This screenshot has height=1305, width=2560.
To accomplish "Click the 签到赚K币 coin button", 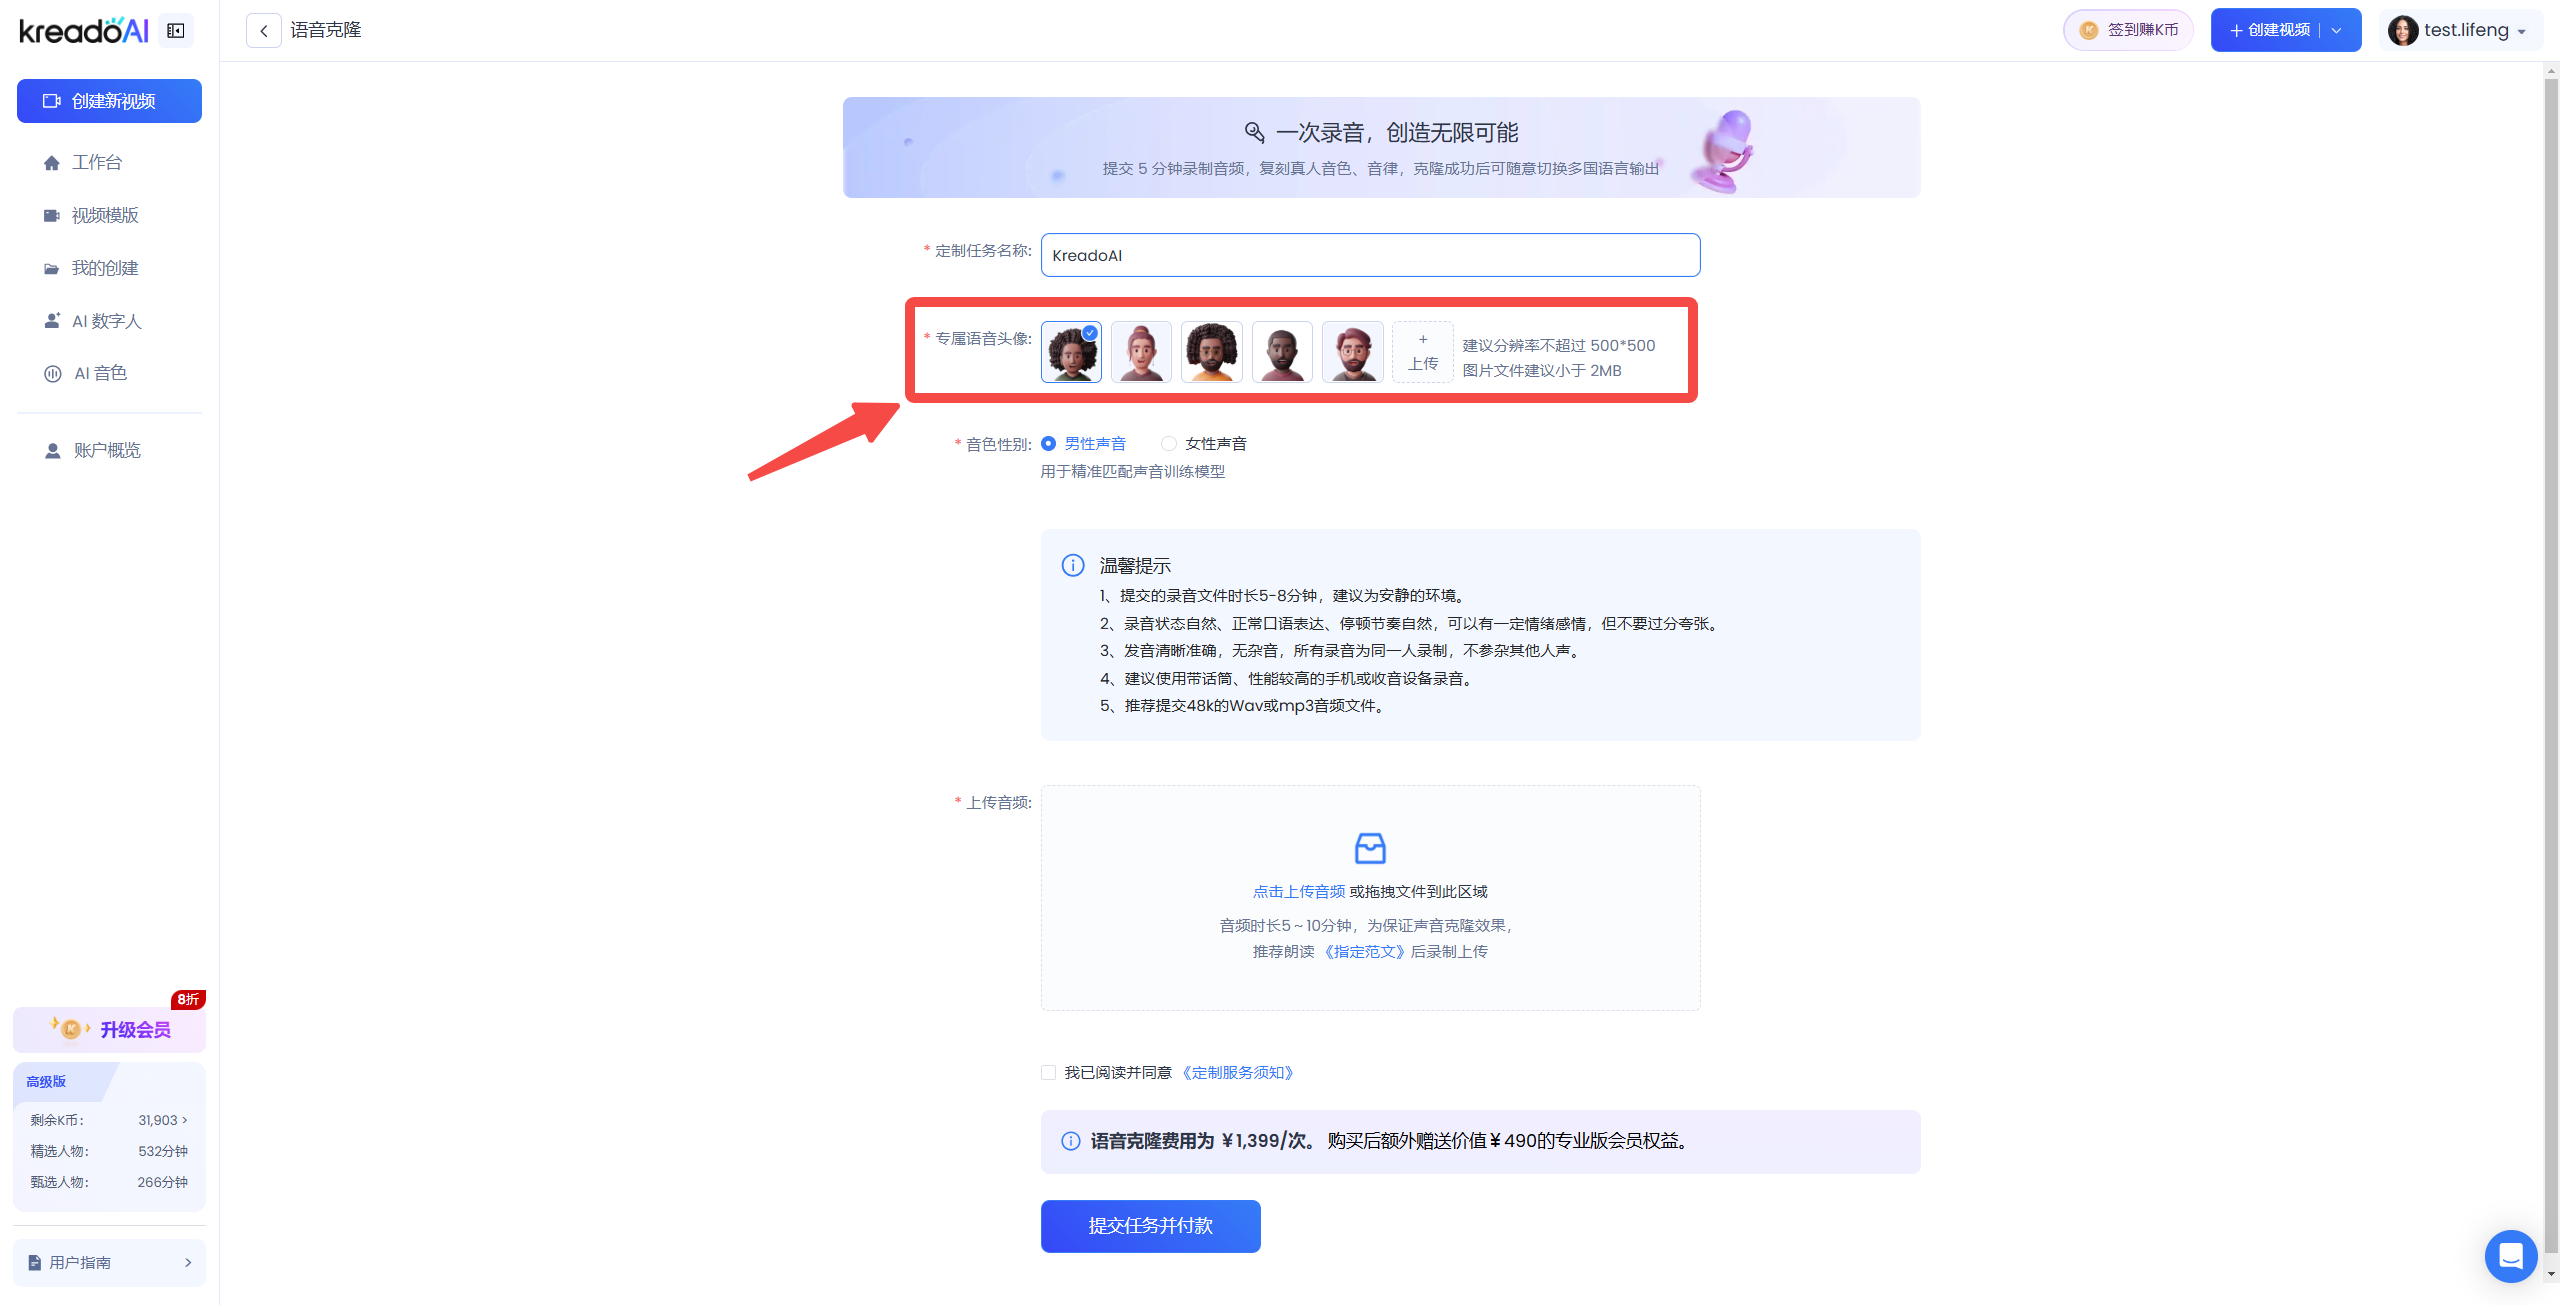I will click(2129, 30).
